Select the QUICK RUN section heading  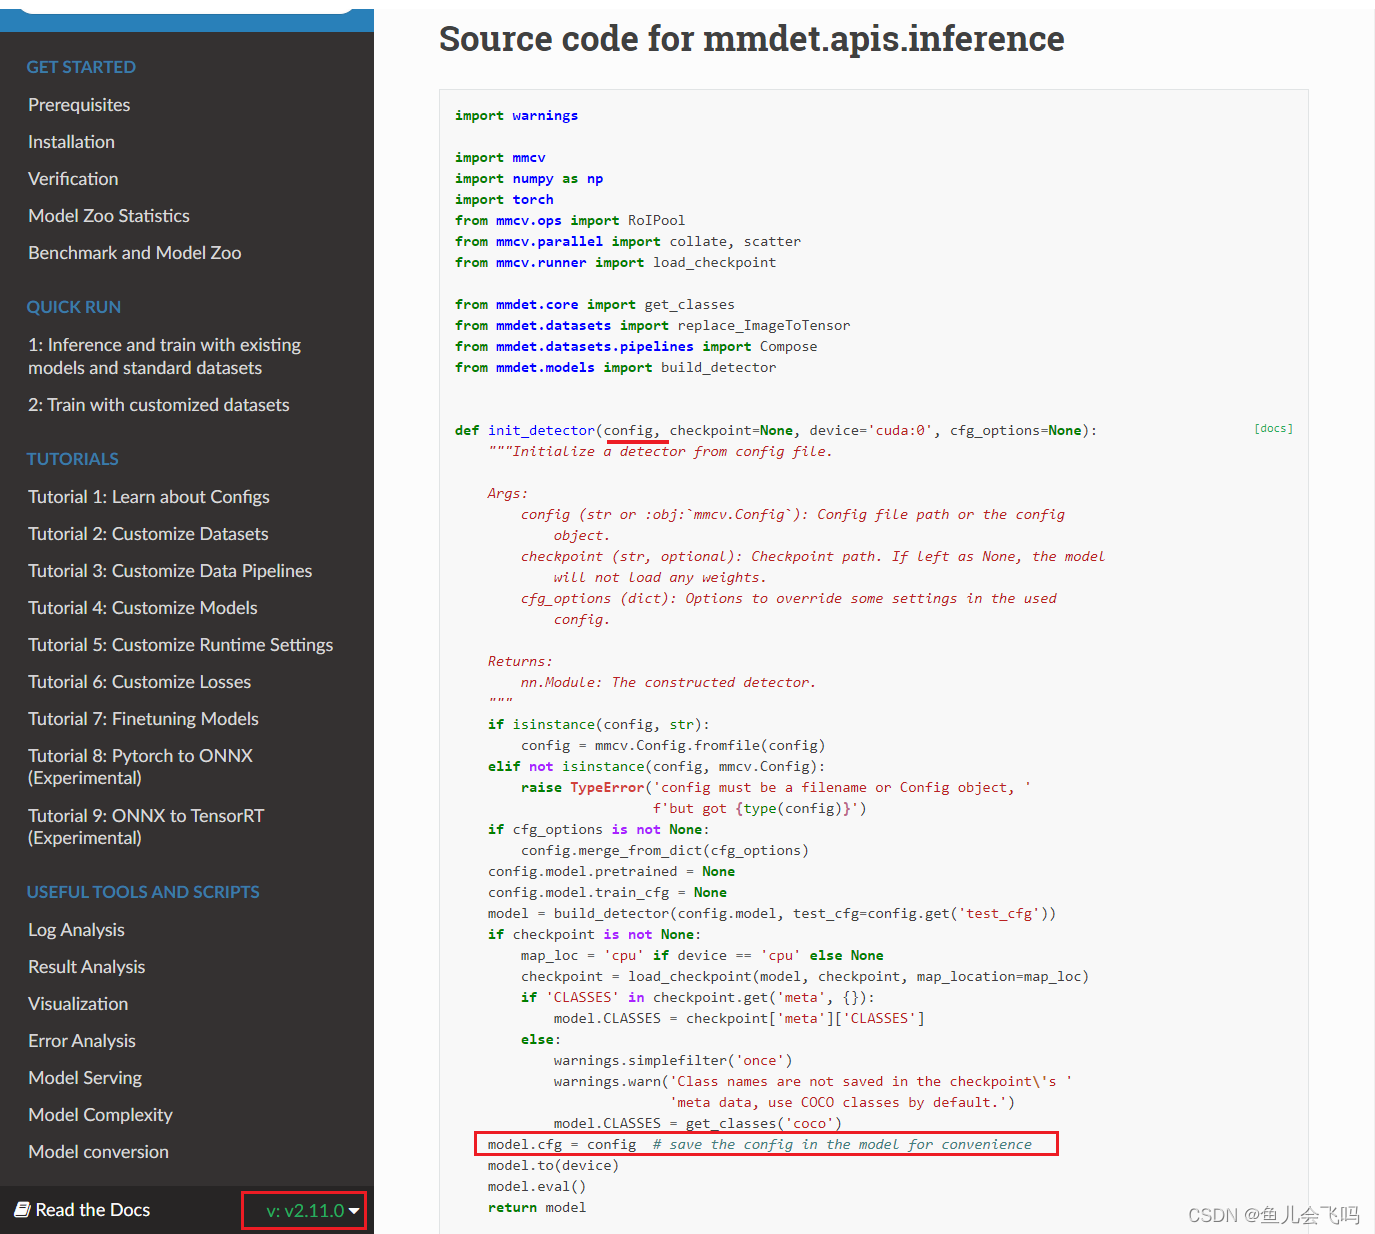pyautogui.click(x=73, y=307)
